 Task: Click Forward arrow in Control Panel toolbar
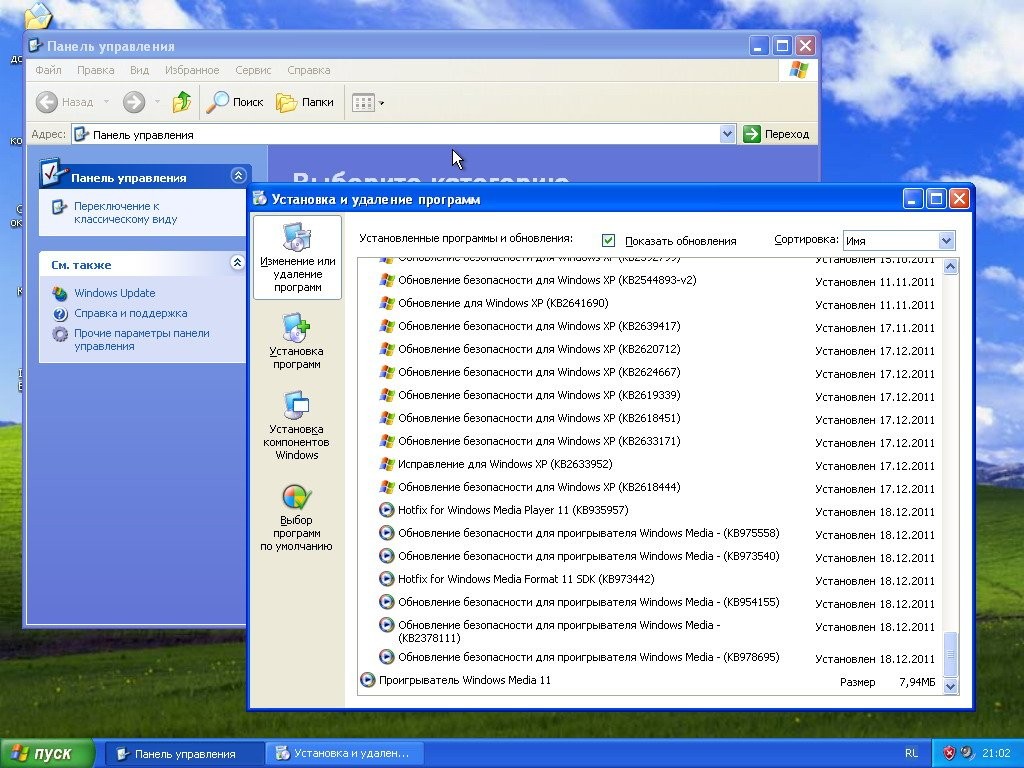134,102
